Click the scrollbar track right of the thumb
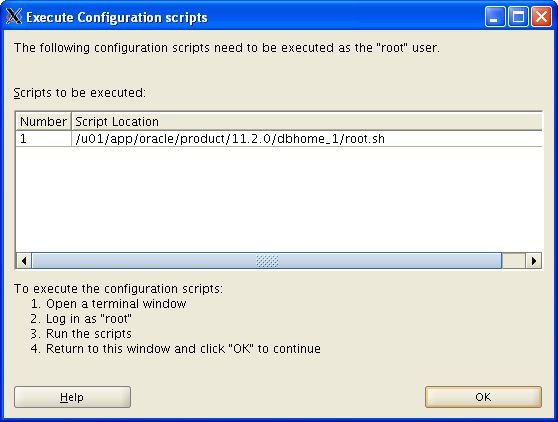 [514, 261]
